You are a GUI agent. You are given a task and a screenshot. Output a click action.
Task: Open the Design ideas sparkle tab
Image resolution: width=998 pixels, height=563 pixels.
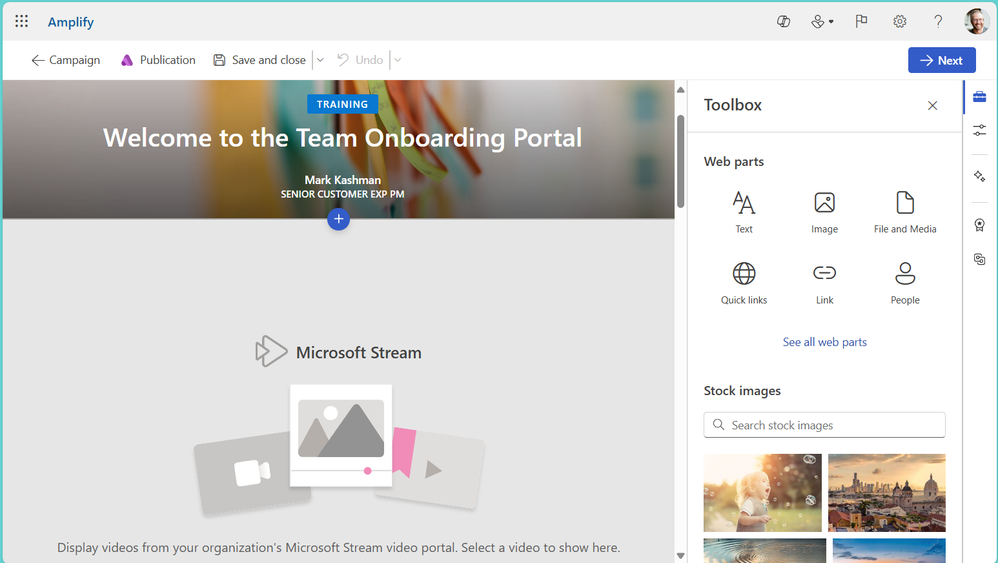point(980,176)
